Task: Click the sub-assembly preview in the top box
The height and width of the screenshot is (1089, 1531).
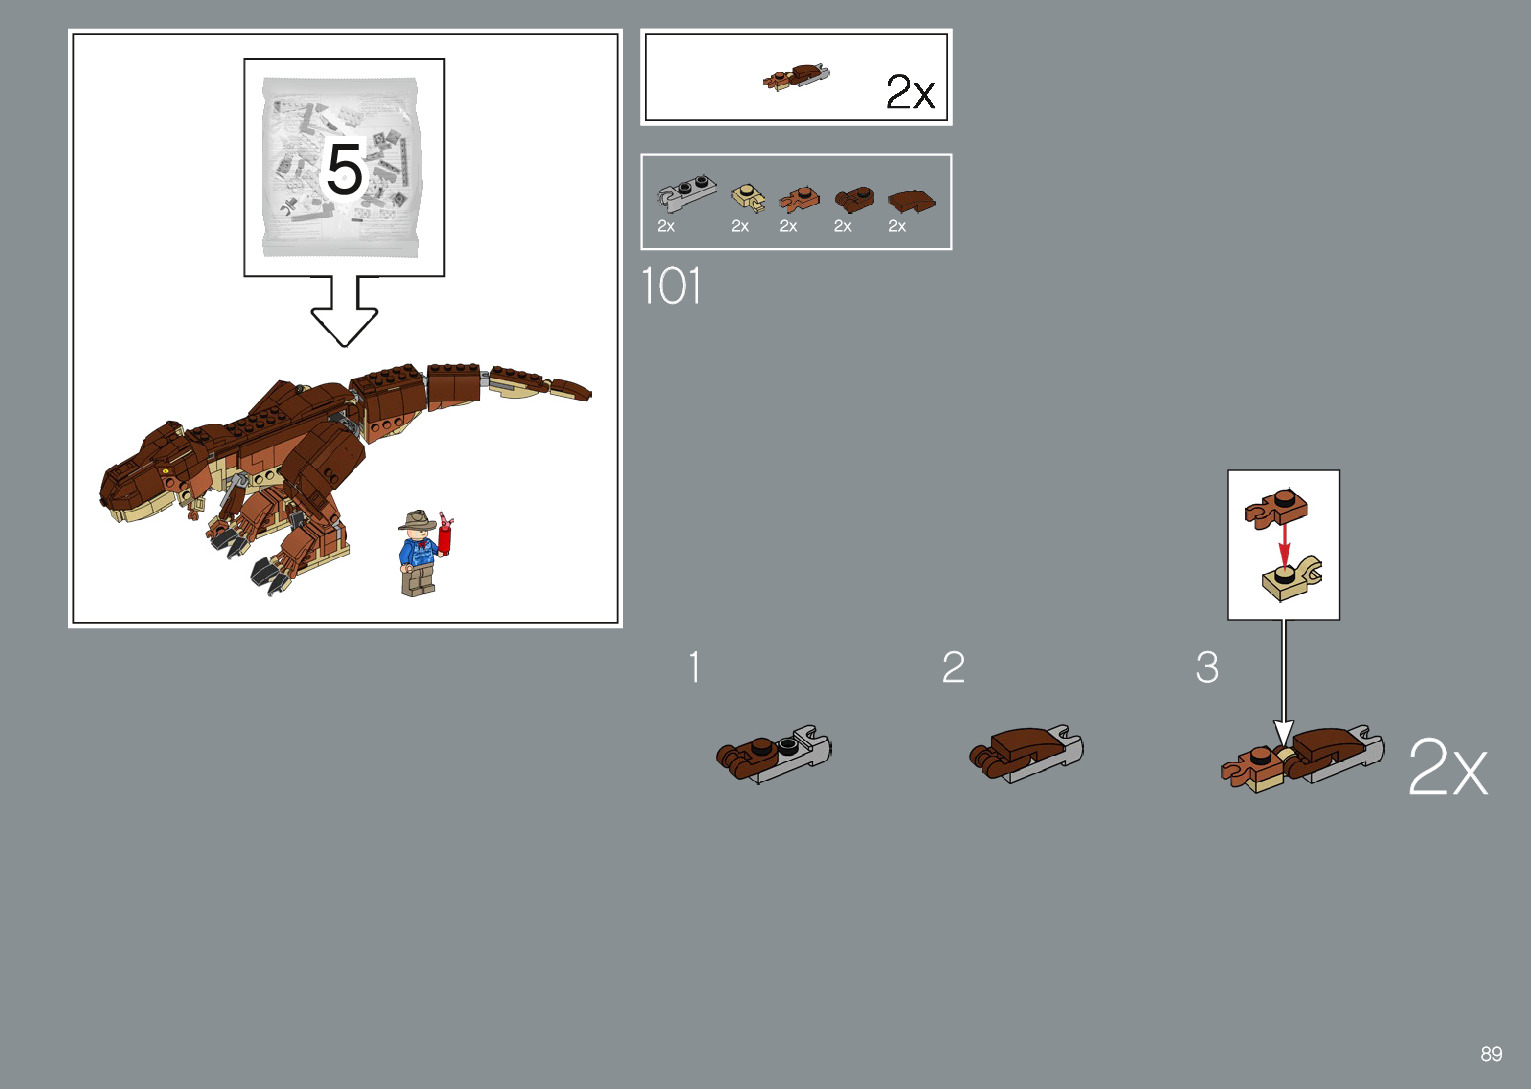Action: (x=796, y=77)
